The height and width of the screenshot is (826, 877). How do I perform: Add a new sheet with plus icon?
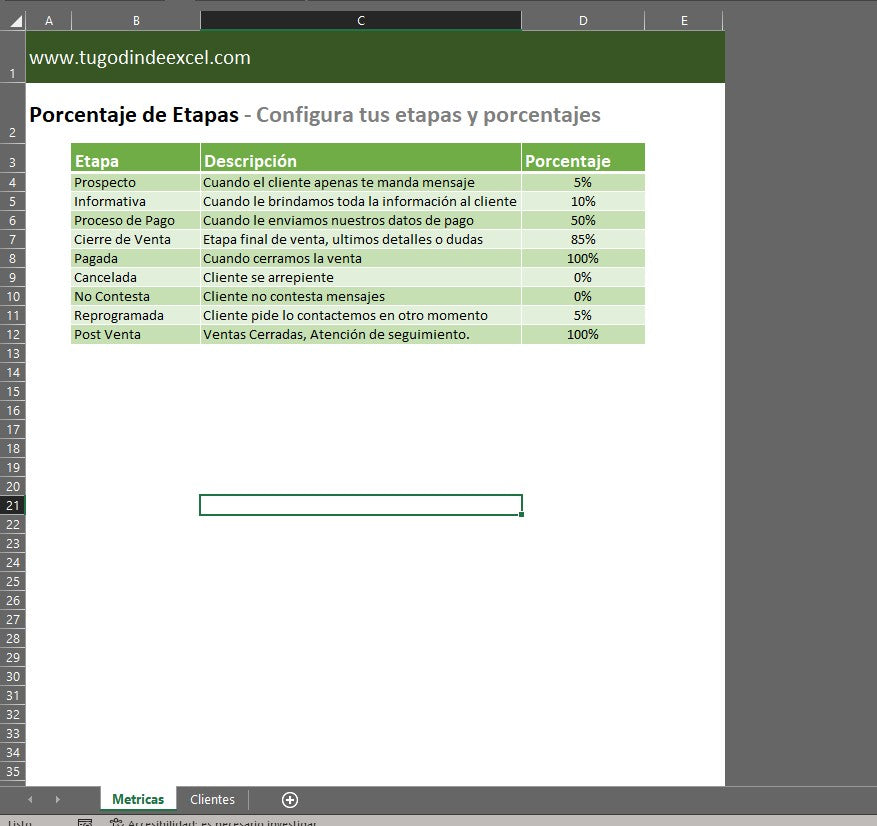290,800
